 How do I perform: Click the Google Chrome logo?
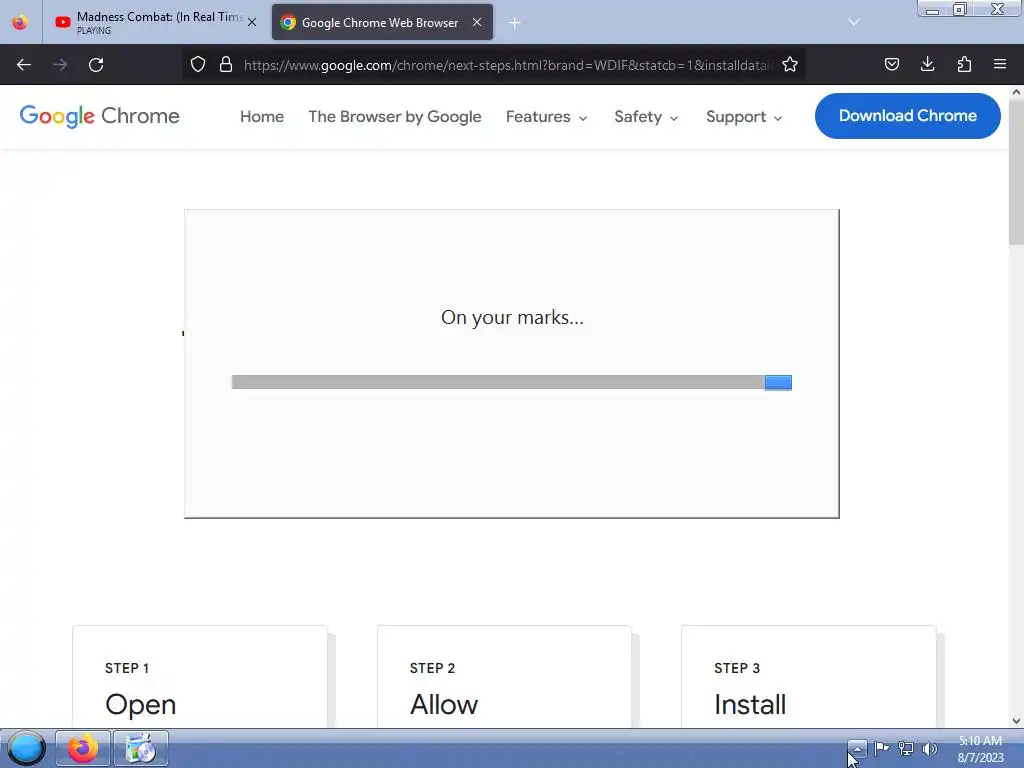point(99,116)
